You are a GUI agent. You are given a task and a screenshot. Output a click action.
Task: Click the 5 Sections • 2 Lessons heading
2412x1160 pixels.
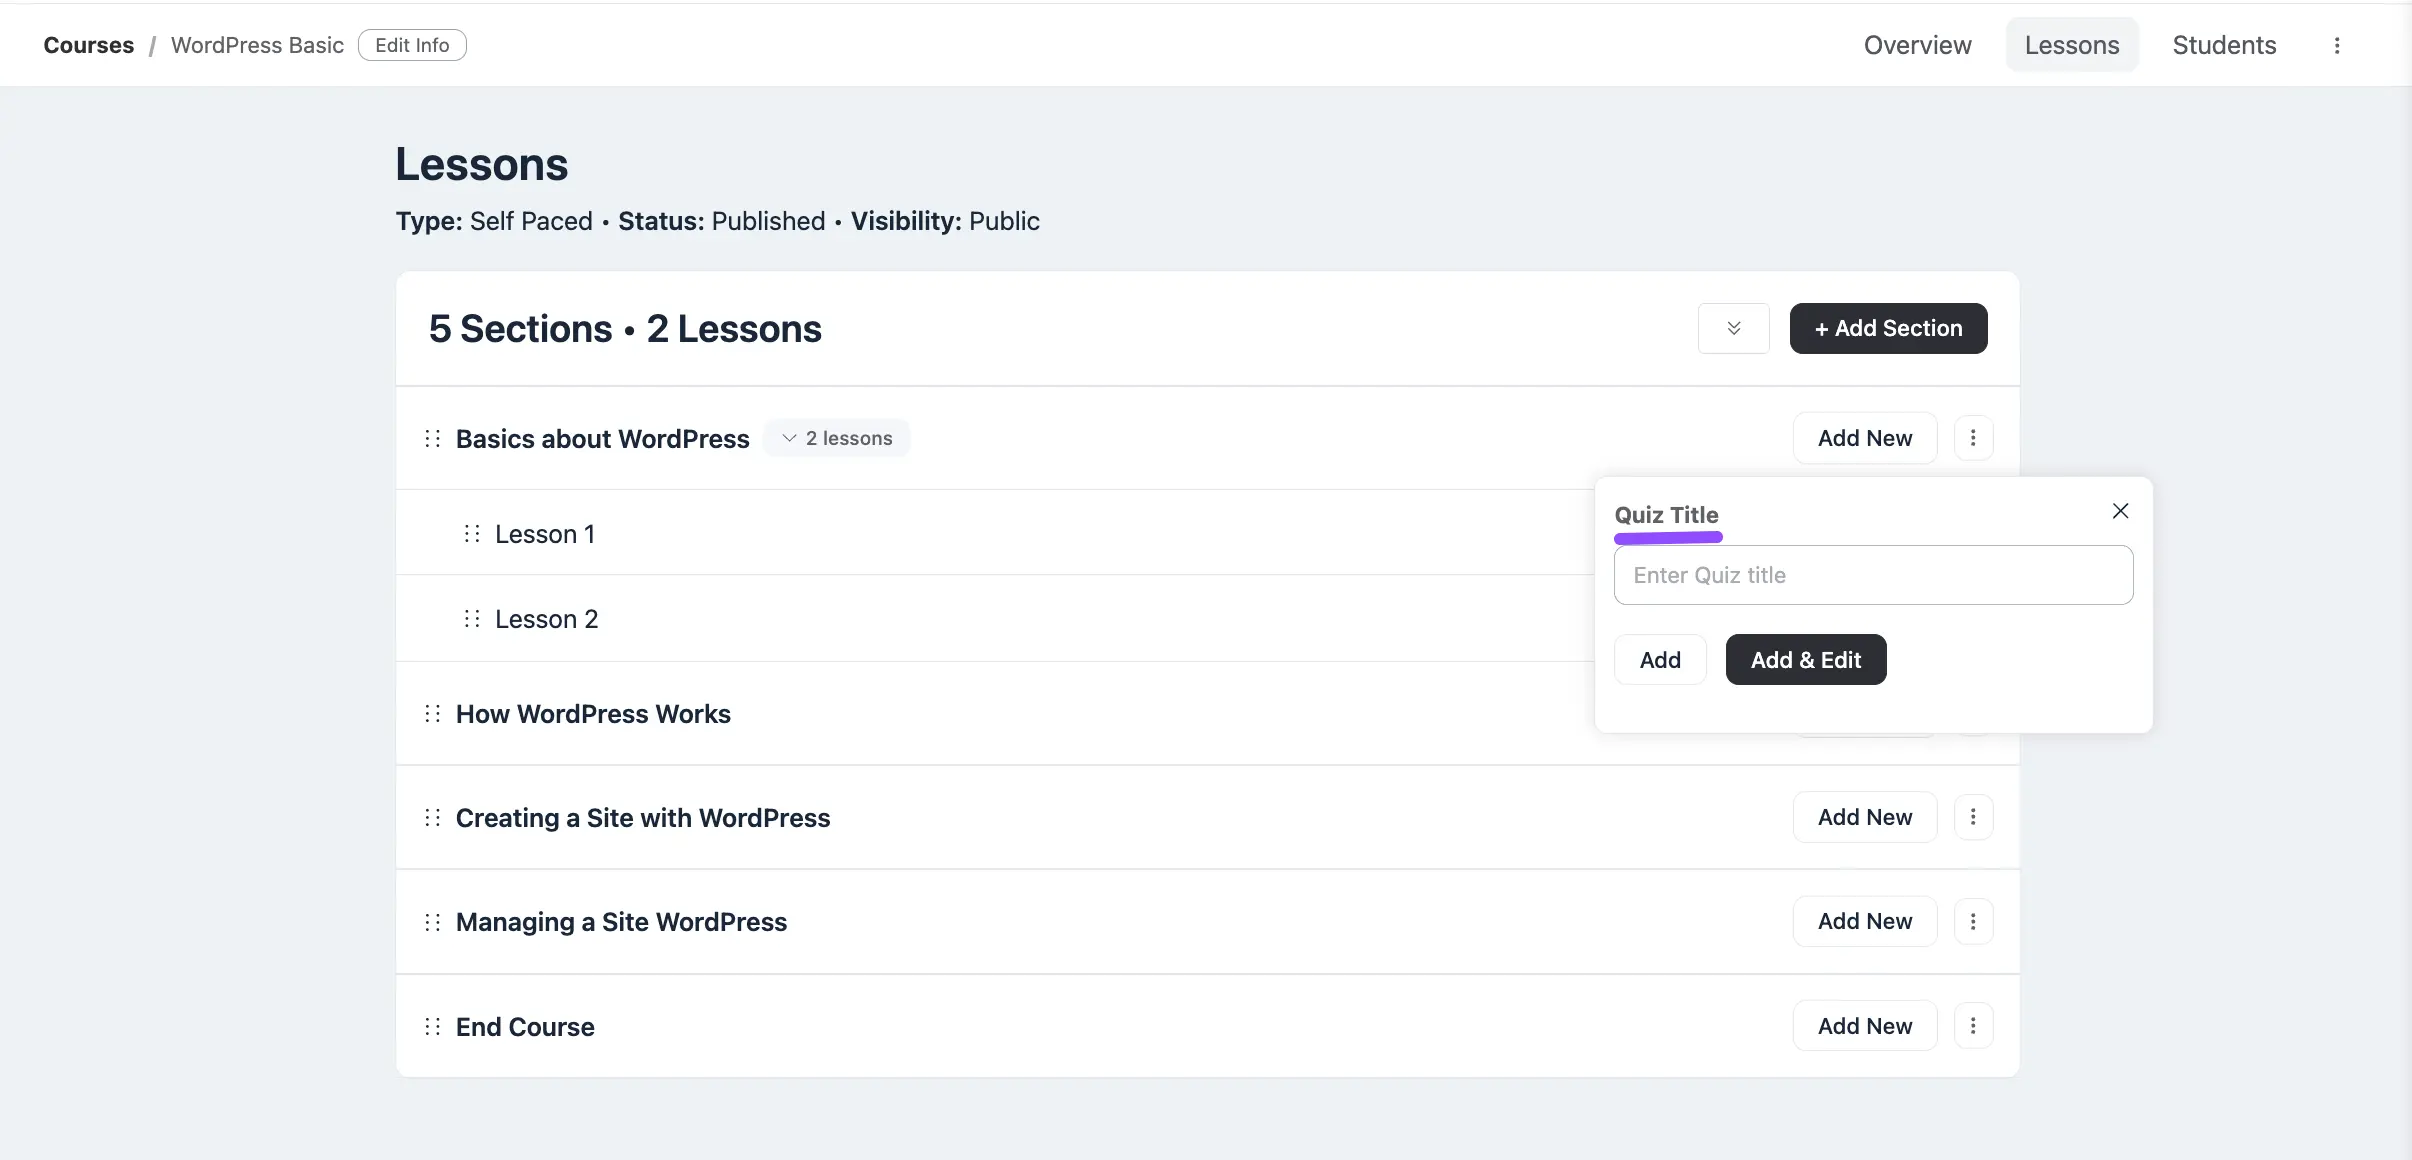click(625, 329)
